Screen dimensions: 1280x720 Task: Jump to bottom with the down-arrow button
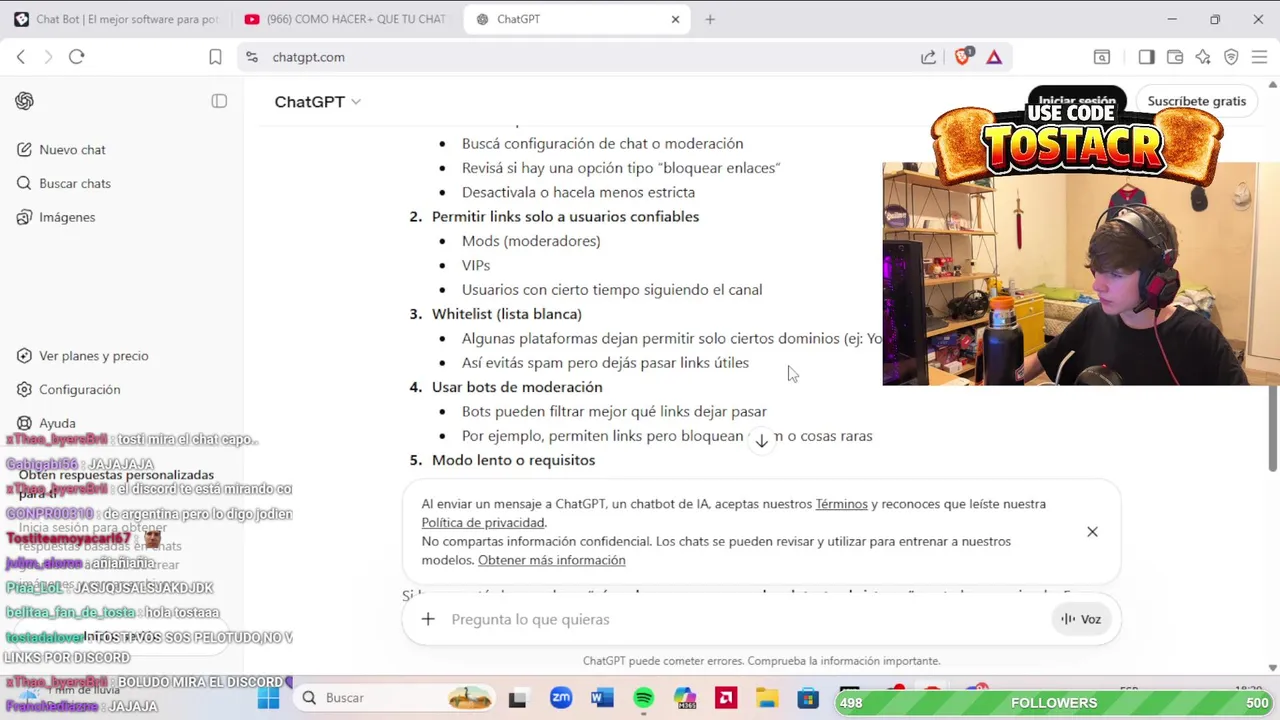point(761,440)
